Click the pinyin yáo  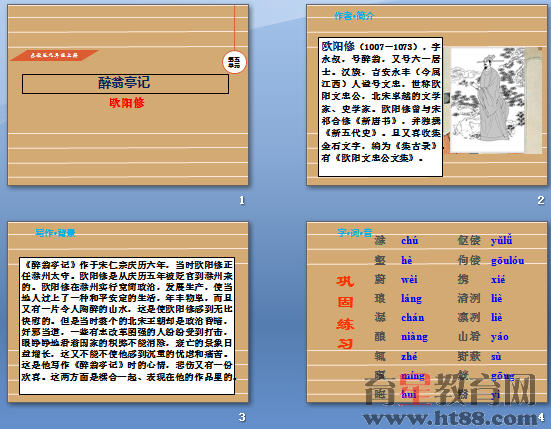point(500,337)
